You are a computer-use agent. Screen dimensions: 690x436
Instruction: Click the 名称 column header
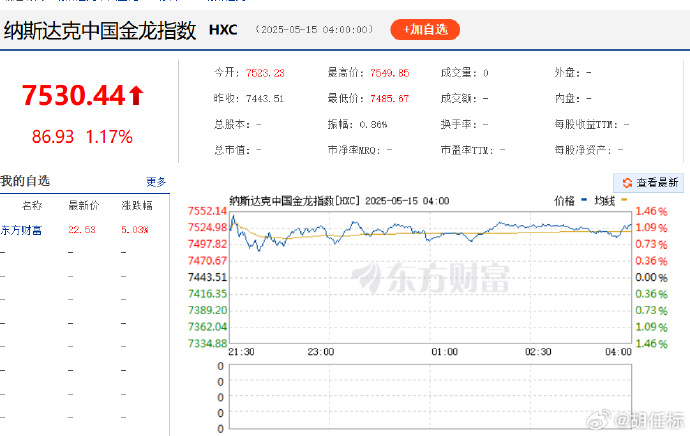point(31,206)
